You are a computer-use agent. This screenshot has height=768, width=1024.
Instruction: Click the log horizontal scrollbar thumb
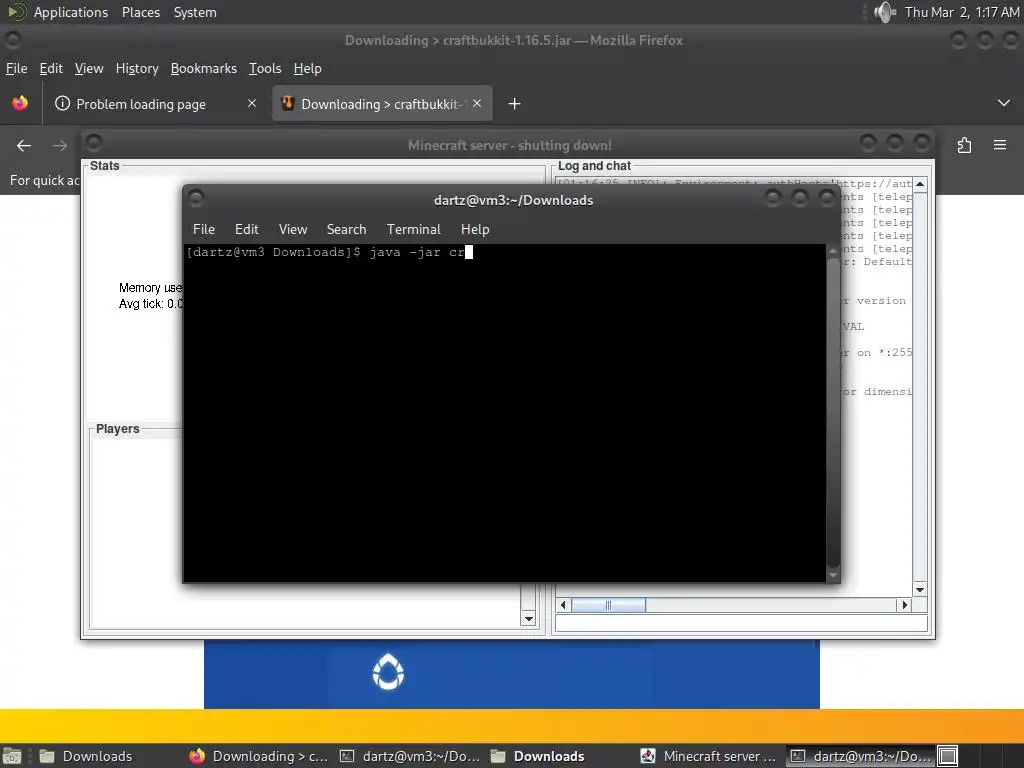pos(609,605)
